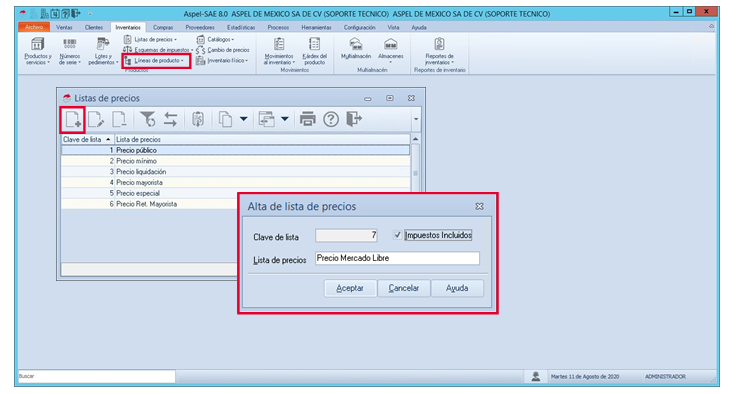Click the price change clipboard toolbar icon
The height and width of the screenshot is (394, 730).
click(x=198, y=119)
